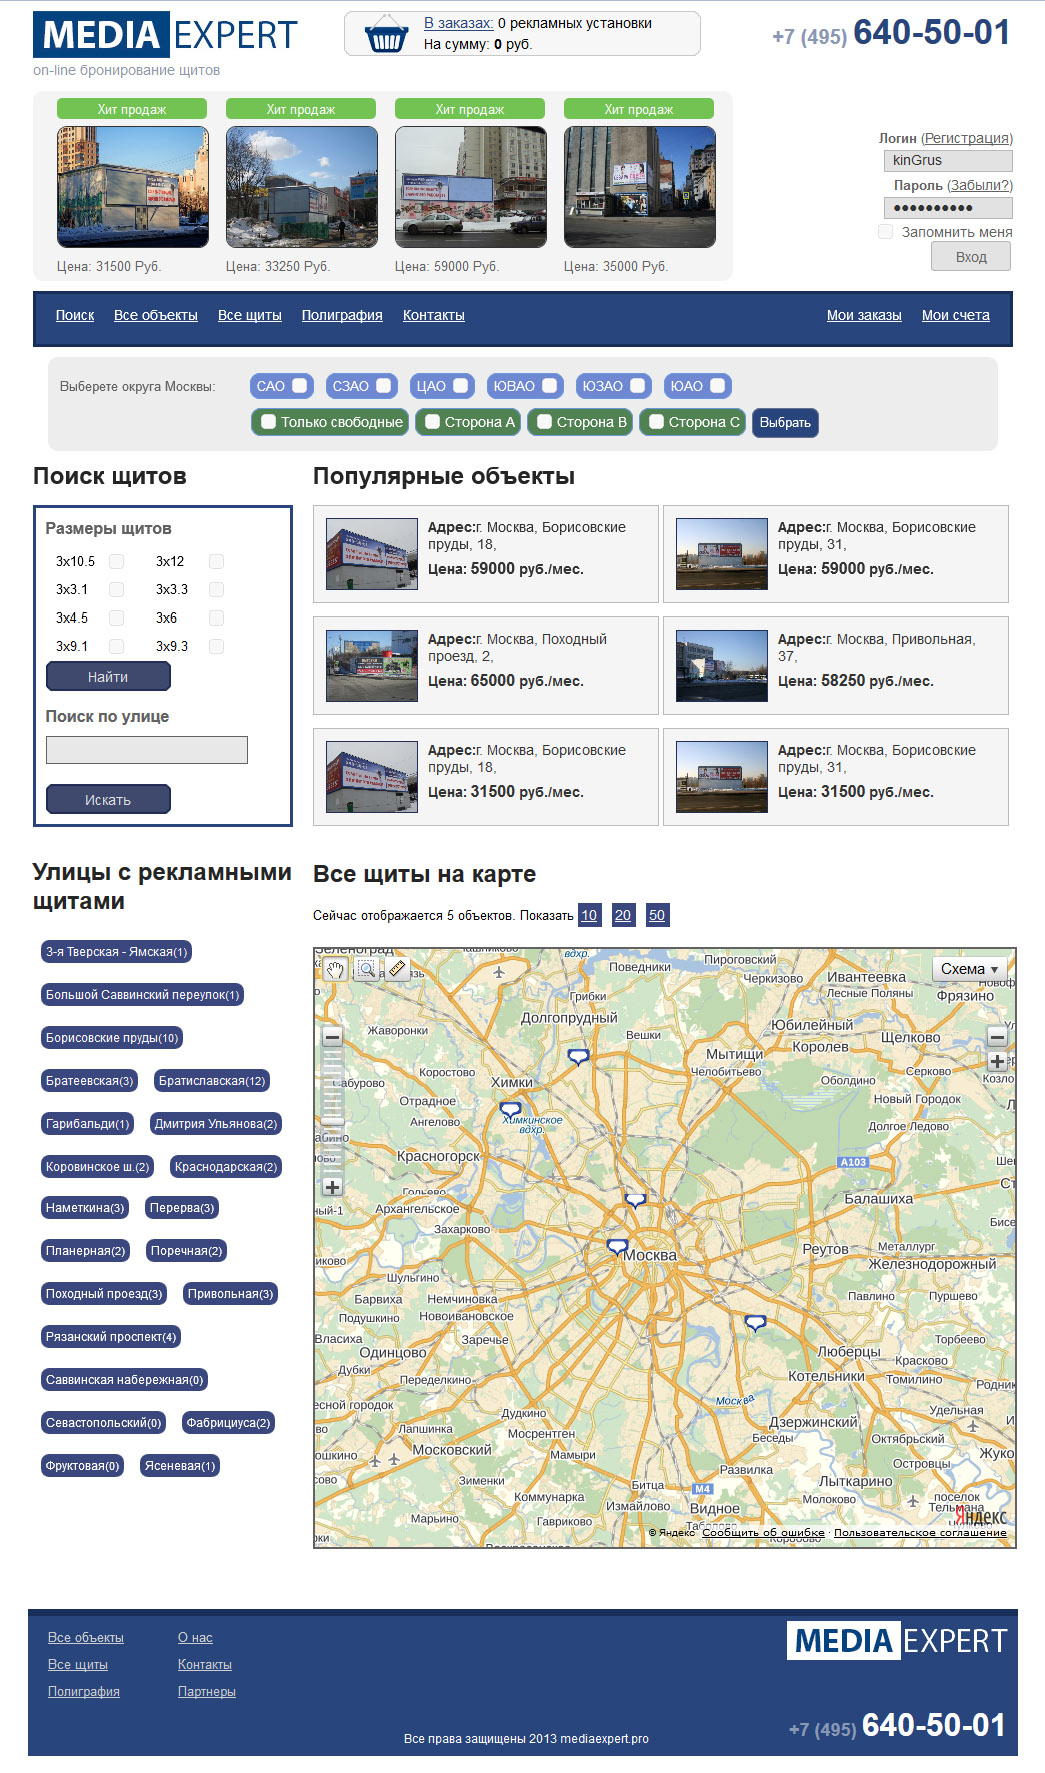Toggle the ЮЗАО district checkbox
Viewport: 1045px width, 1773px height.
(637, 386)
